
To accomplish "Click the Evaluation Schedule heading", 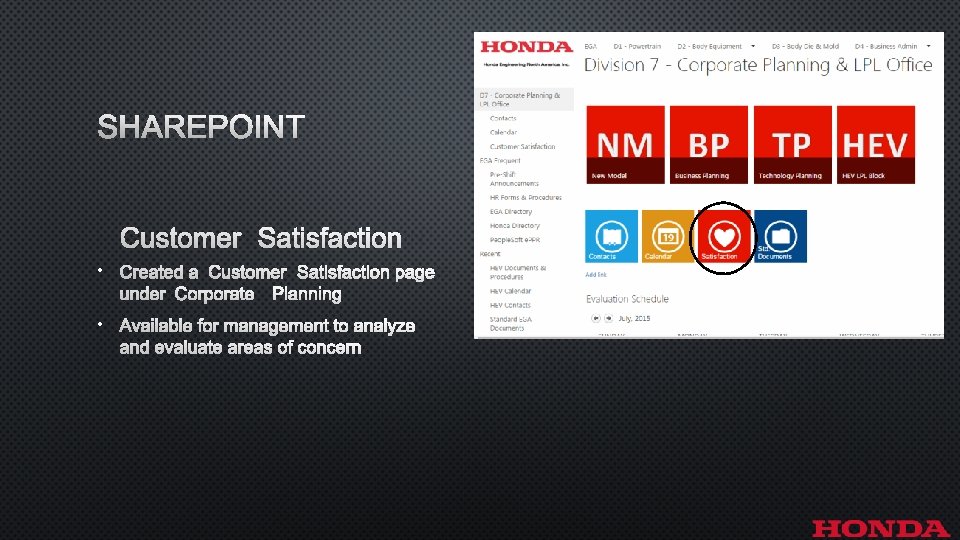I will [627, 299].
